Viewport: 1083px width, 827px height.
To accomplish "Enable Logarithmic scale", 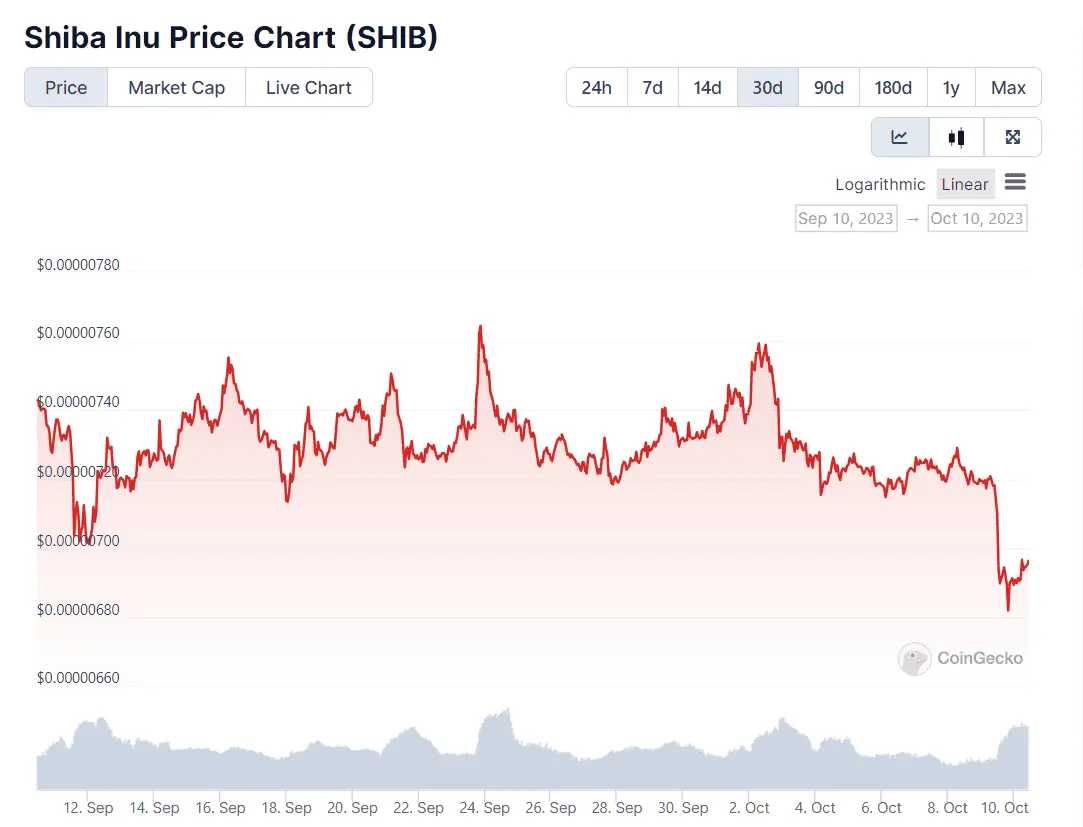I will [x=880, y=184].
